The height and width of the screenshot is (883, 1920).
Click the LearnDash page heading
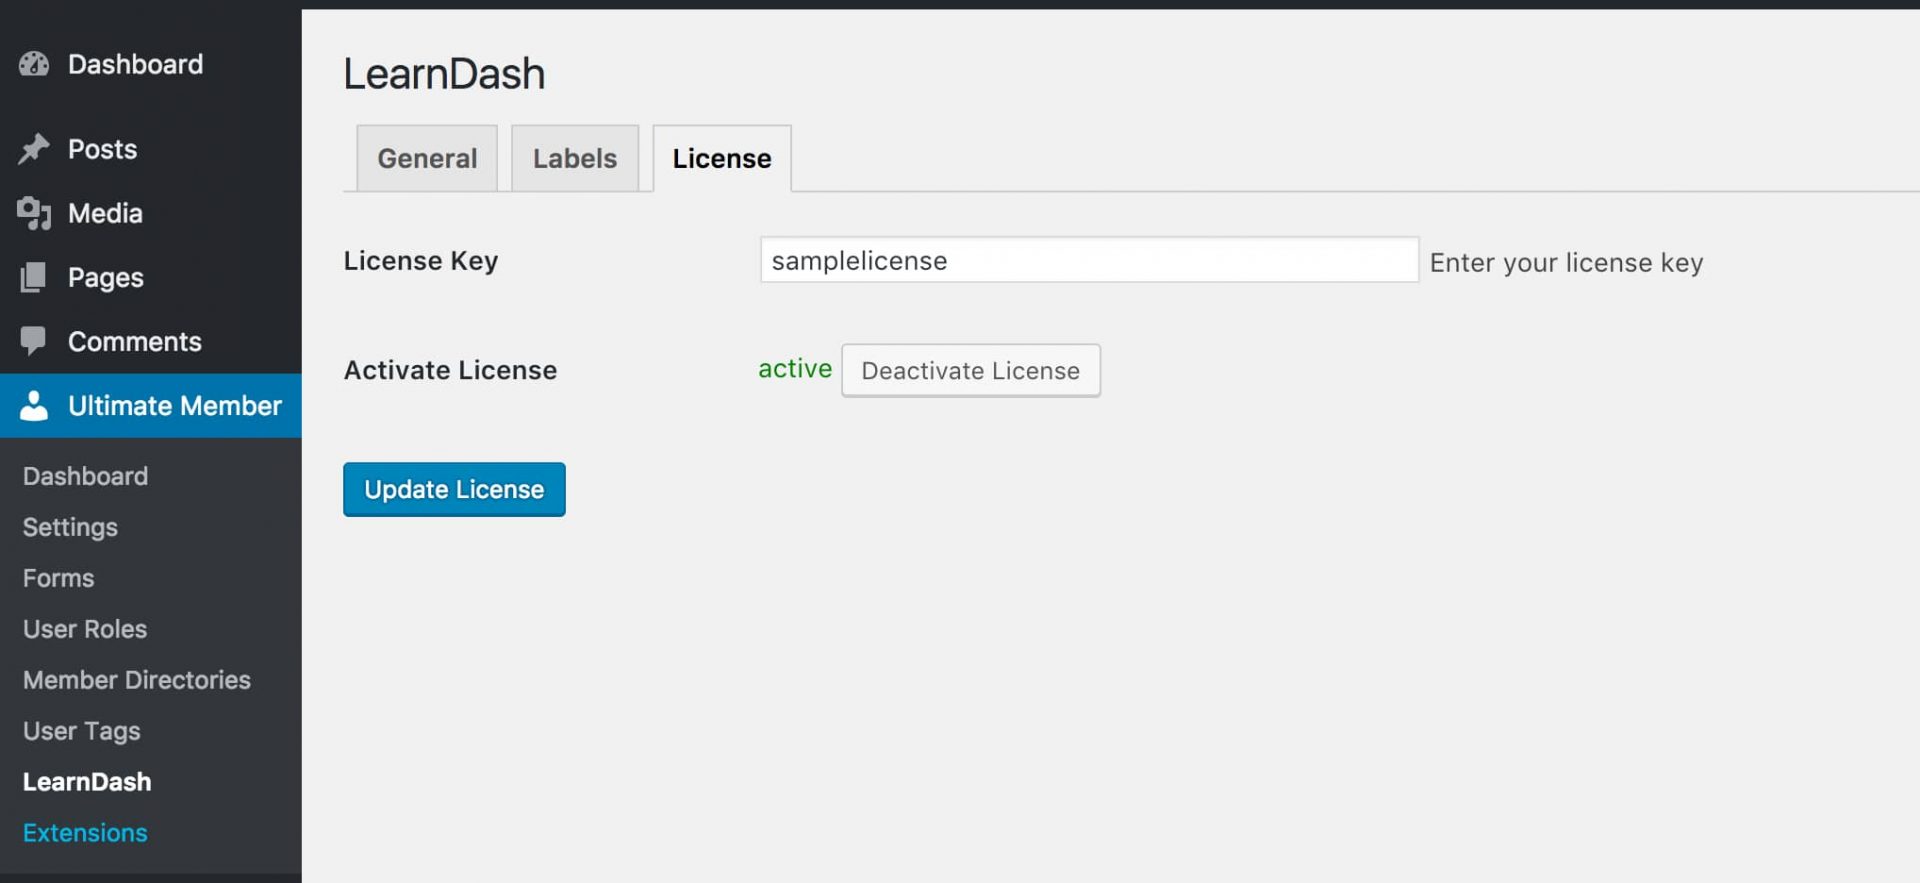[x=444, y=74]
